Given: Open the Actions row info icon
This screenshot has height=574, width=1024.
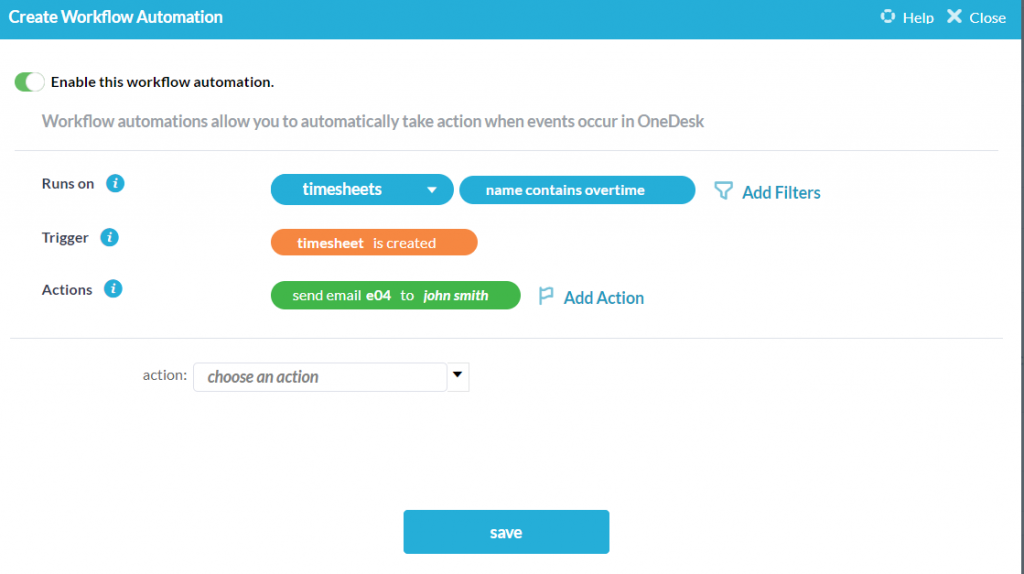Looking at the screenshot, I should pyautogui.click(x=114, y=290).
